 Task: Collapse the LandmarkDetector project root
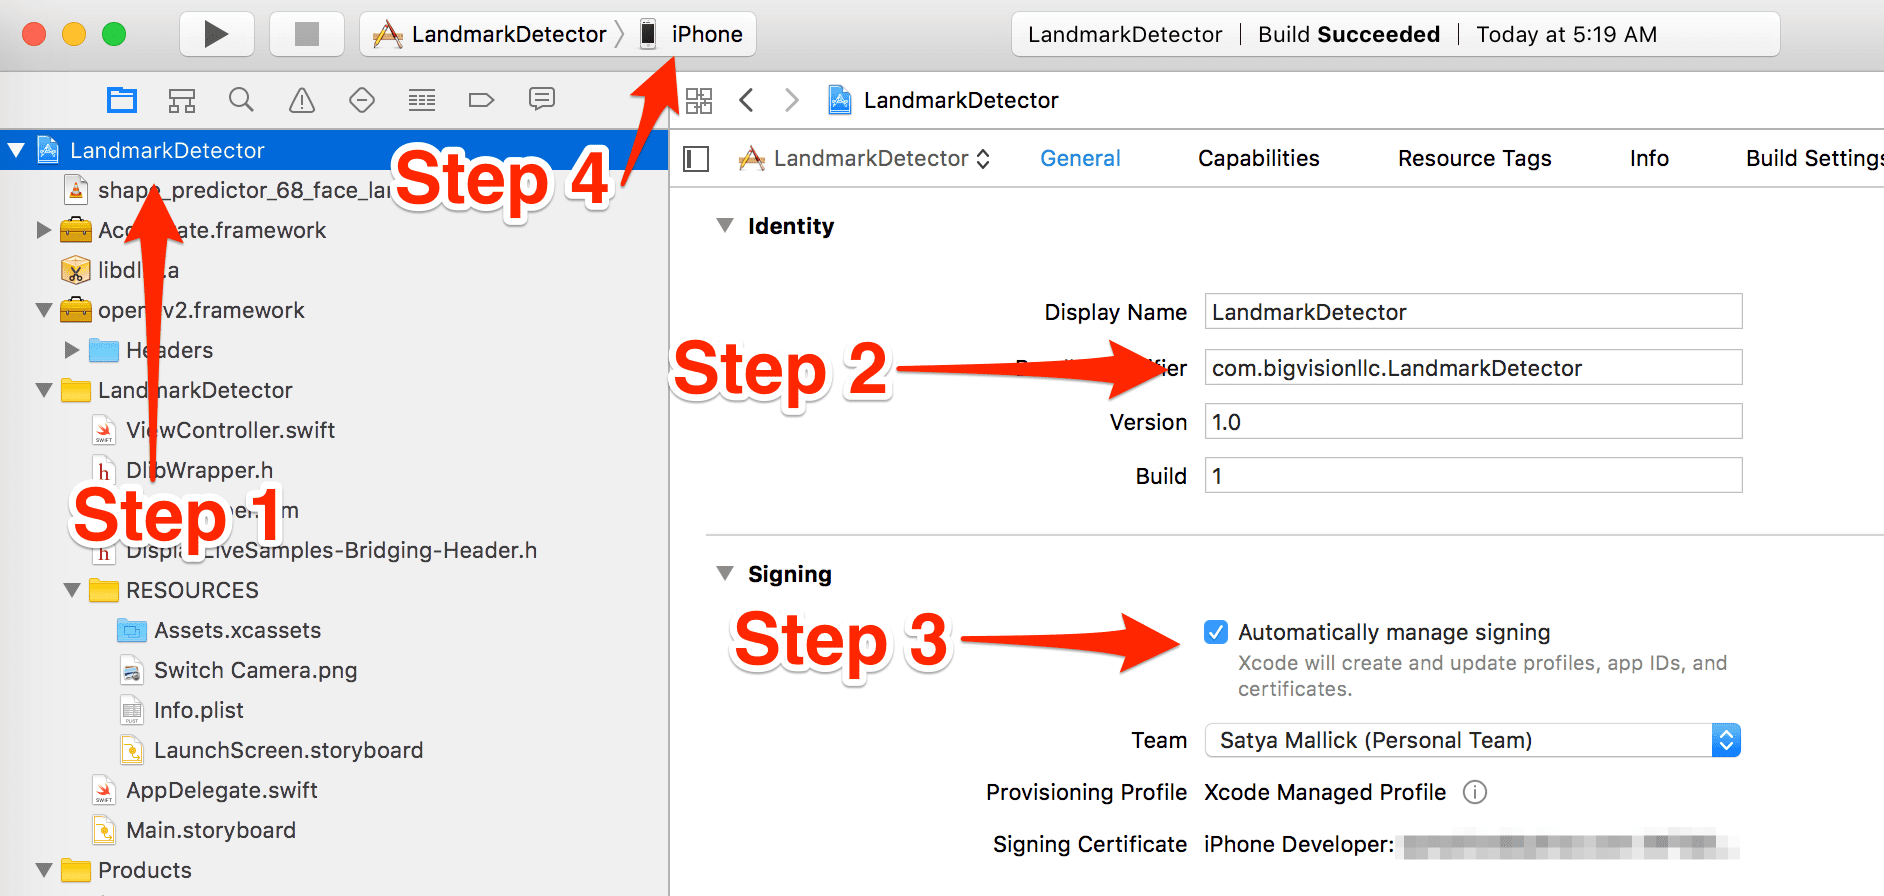pos(16,150)
